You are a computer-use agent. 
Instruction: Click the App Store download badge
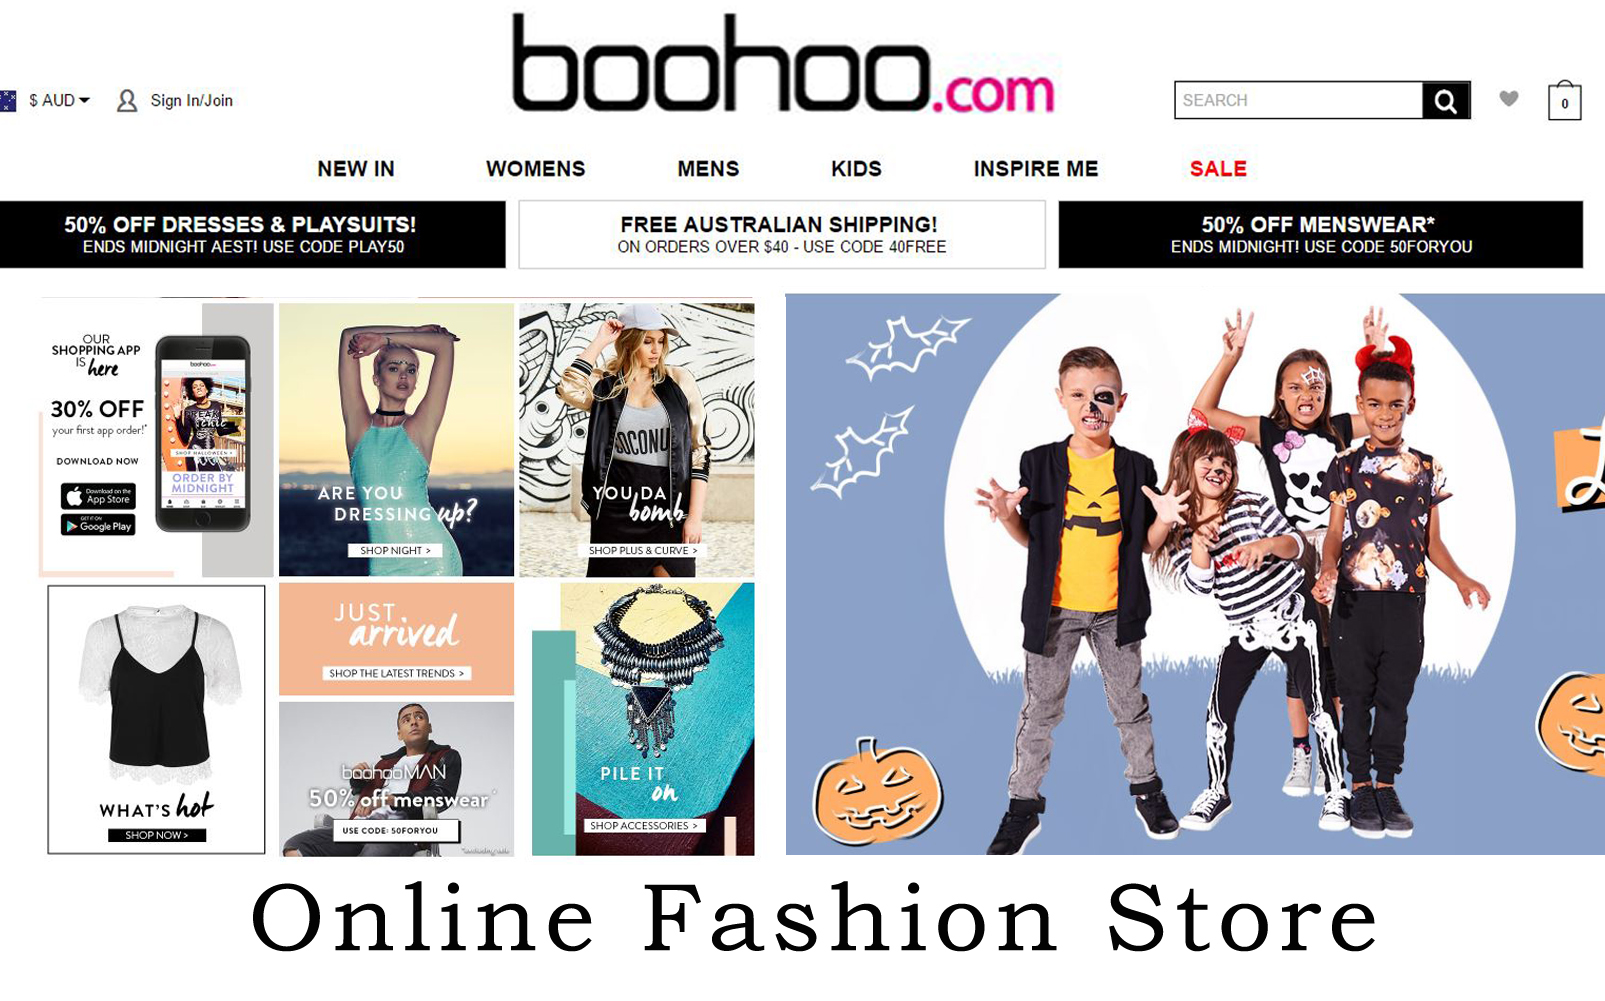click(x=98, y=496)
